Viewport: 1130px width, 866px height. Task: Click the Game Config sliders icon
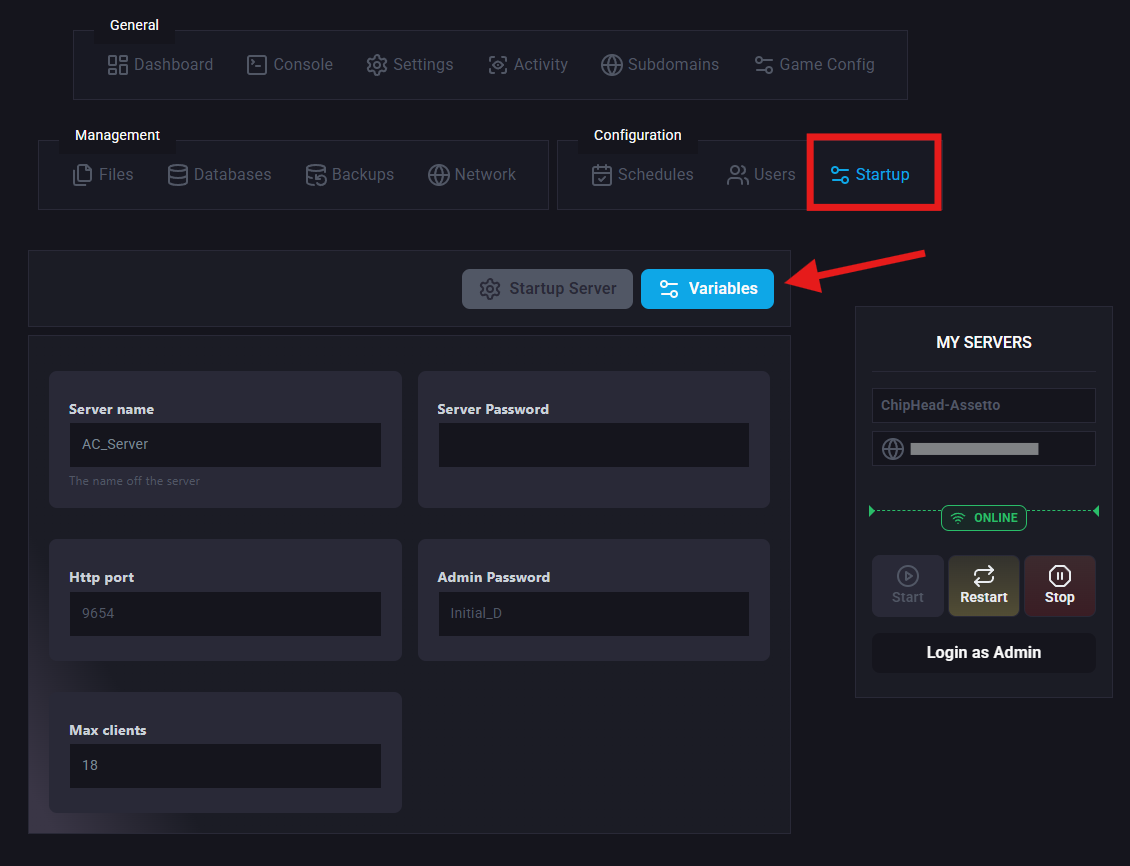click(764, 65)
